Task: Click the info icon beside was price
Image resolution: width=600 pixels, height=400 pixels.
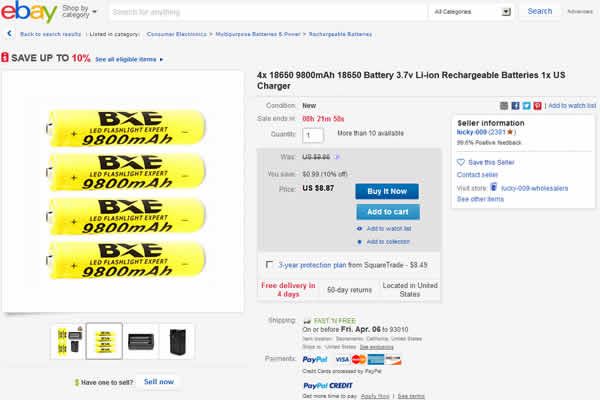Action: [x=337, y=157]
